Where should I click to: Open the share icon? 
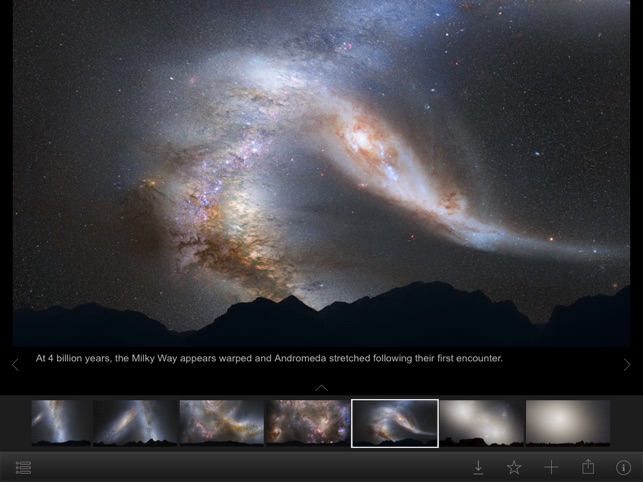588,466
